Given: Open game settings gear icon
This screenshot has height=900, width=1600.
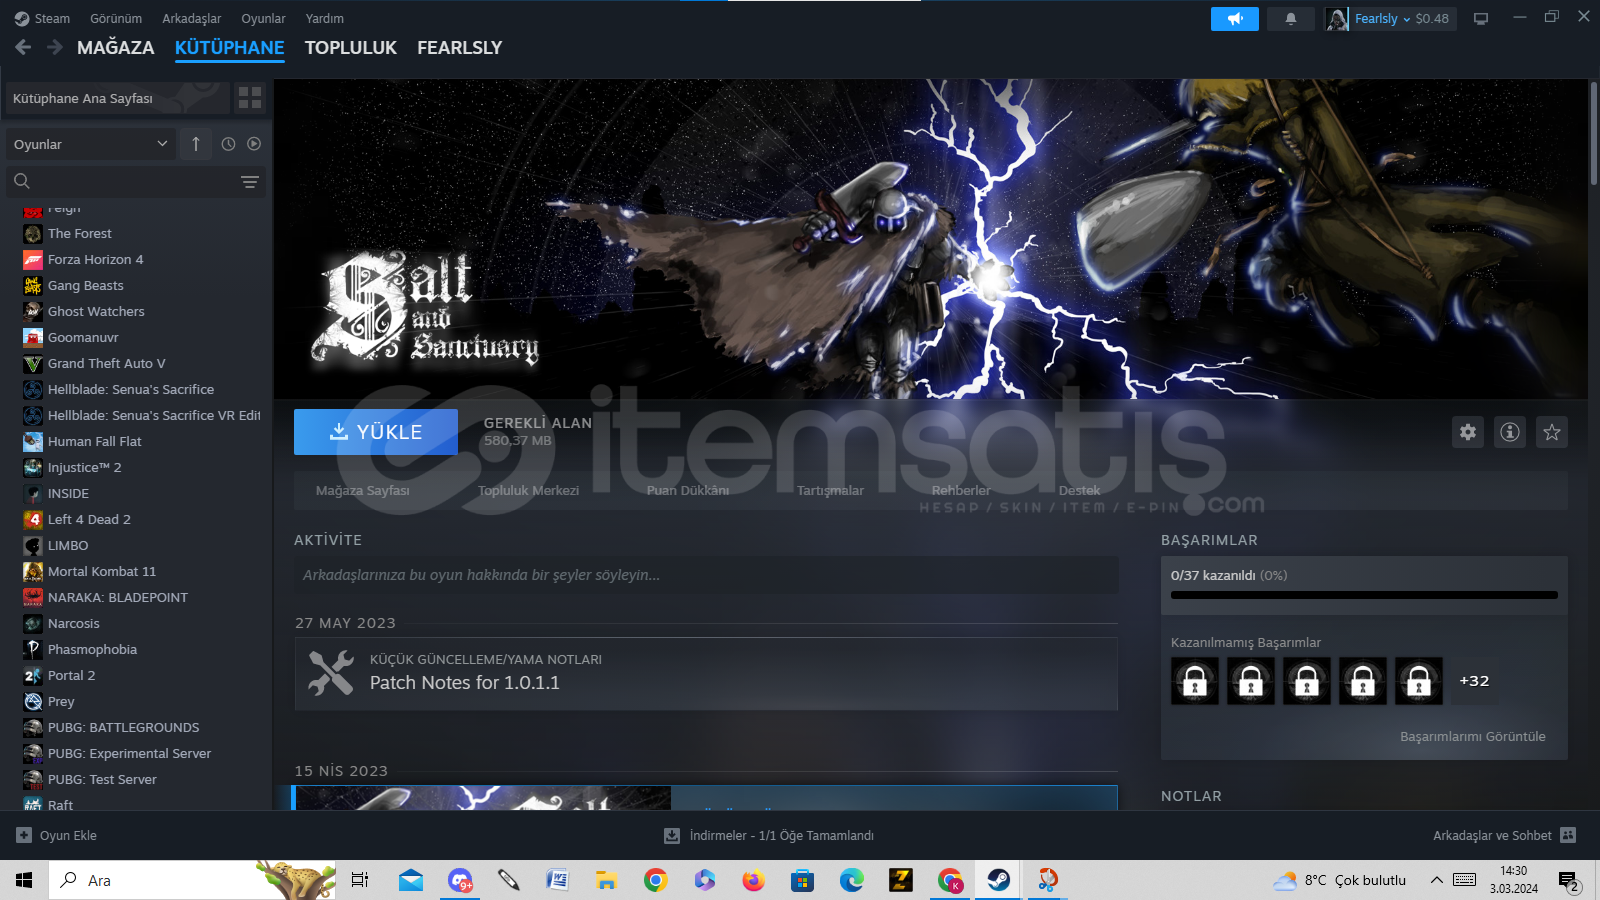Looking at the screenshot, I should [x=1468, y=432].
